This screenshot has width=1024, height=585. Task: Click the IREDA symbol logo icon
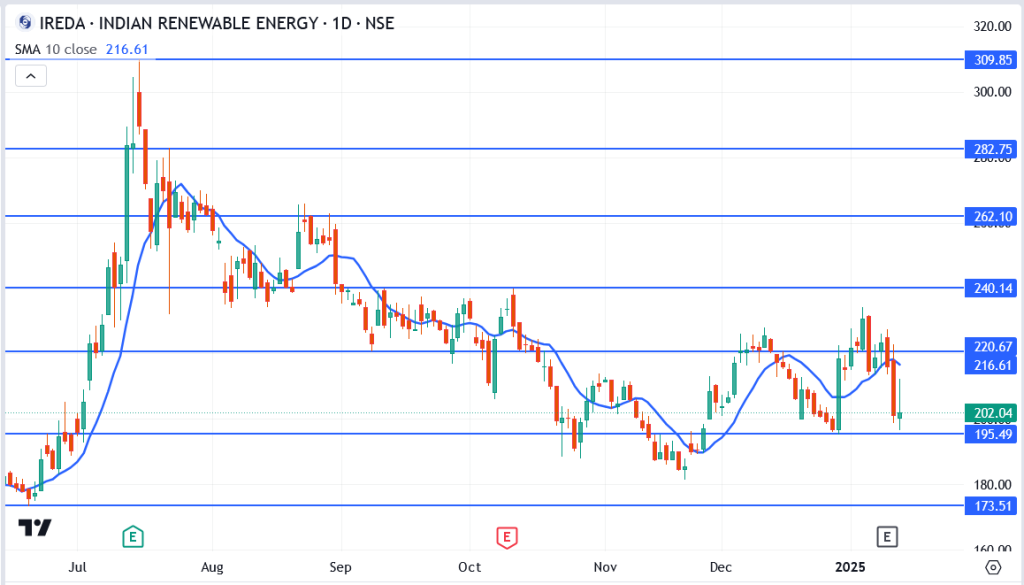(24, 23)
